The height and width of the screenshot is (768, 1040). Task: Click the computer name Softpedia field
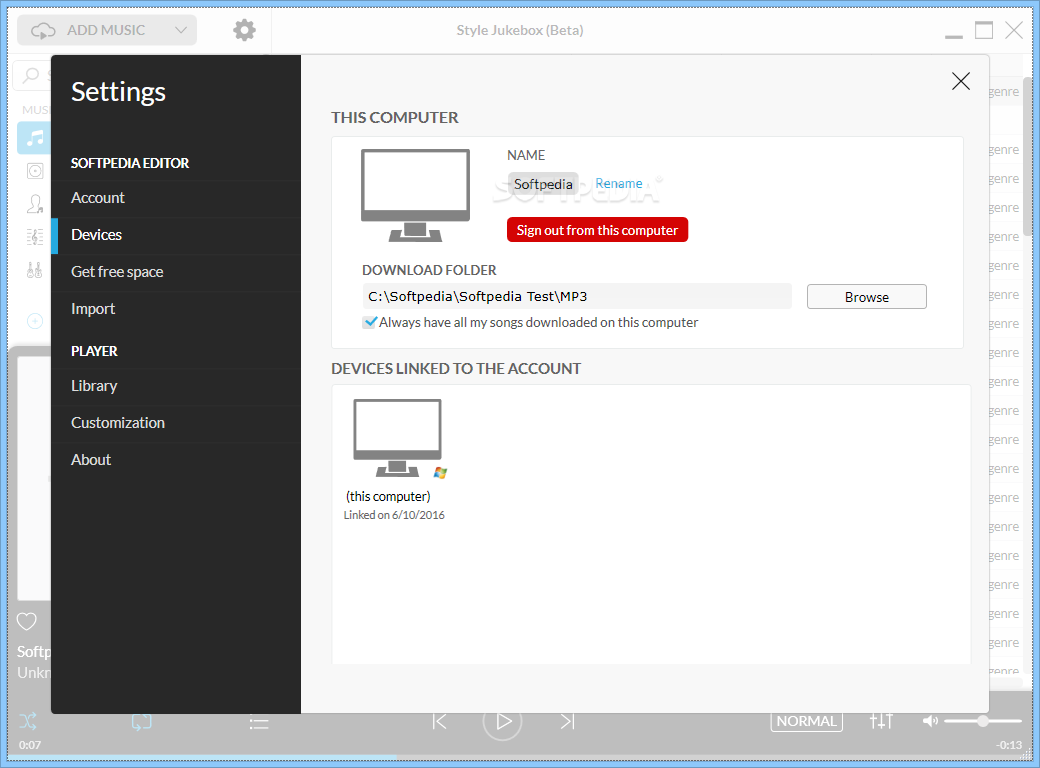click(543, 184)
